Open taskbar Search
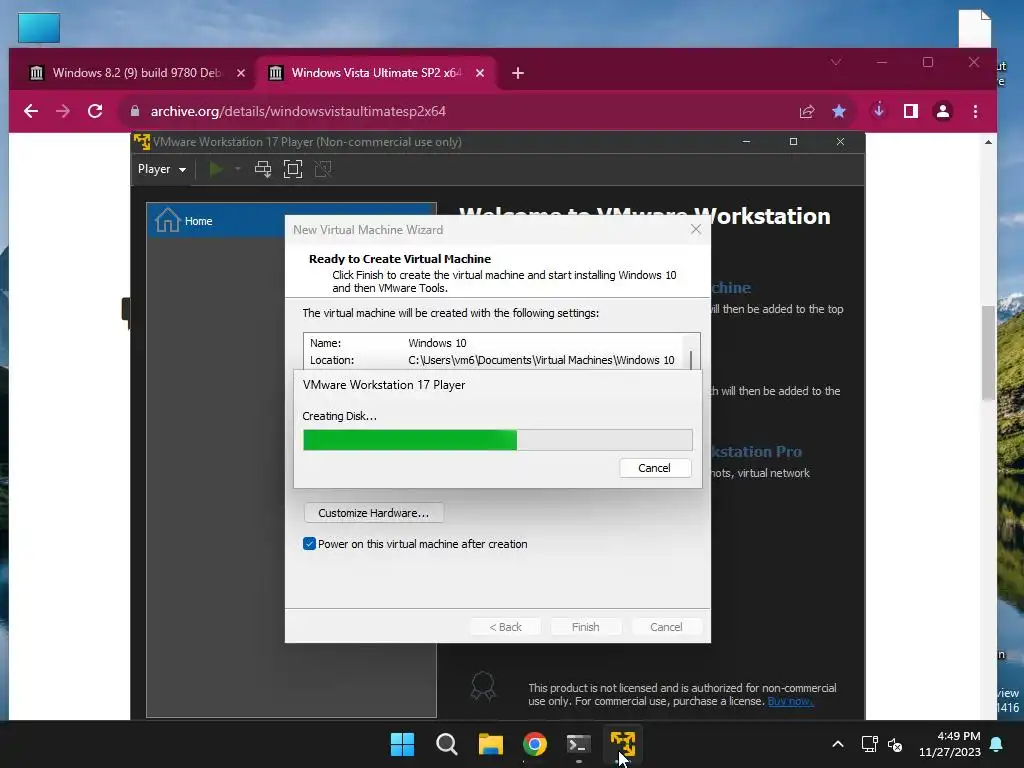 pyautogui.click(x=447, y=744)
